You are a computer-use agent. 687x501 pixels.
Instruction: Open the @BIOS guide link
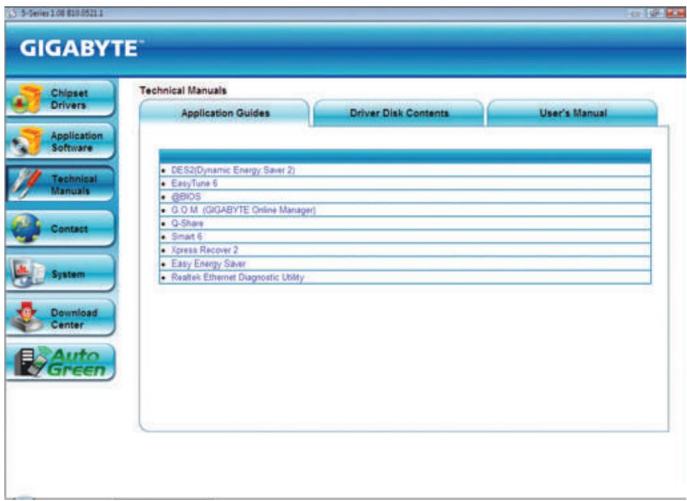tap(186, 197)
